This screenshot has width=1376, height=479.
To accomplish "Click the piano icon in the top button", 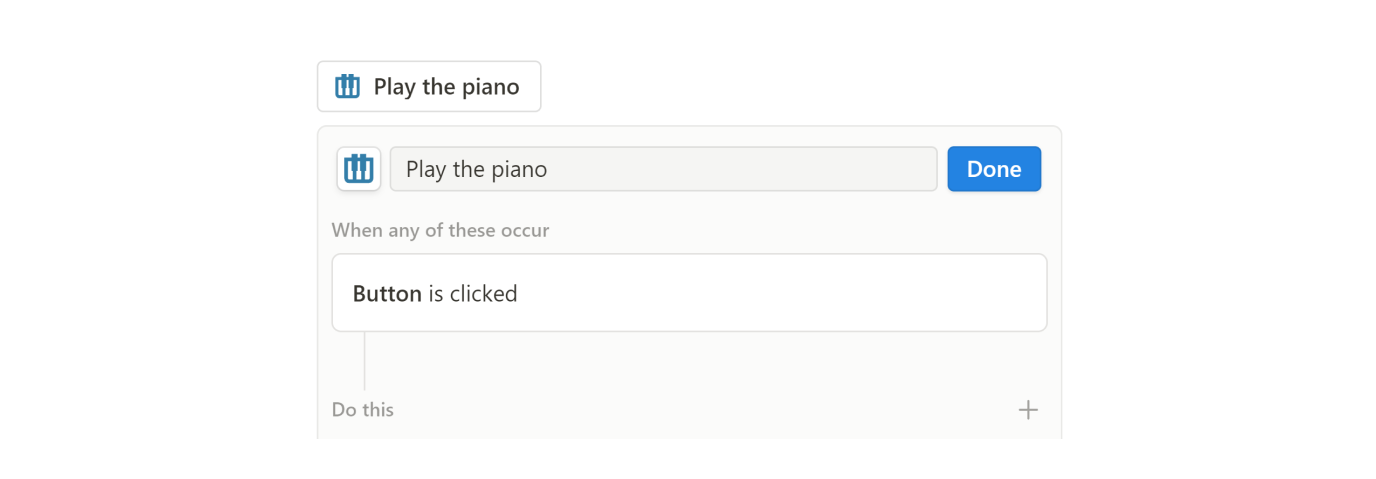I will (x=347, y=86).
